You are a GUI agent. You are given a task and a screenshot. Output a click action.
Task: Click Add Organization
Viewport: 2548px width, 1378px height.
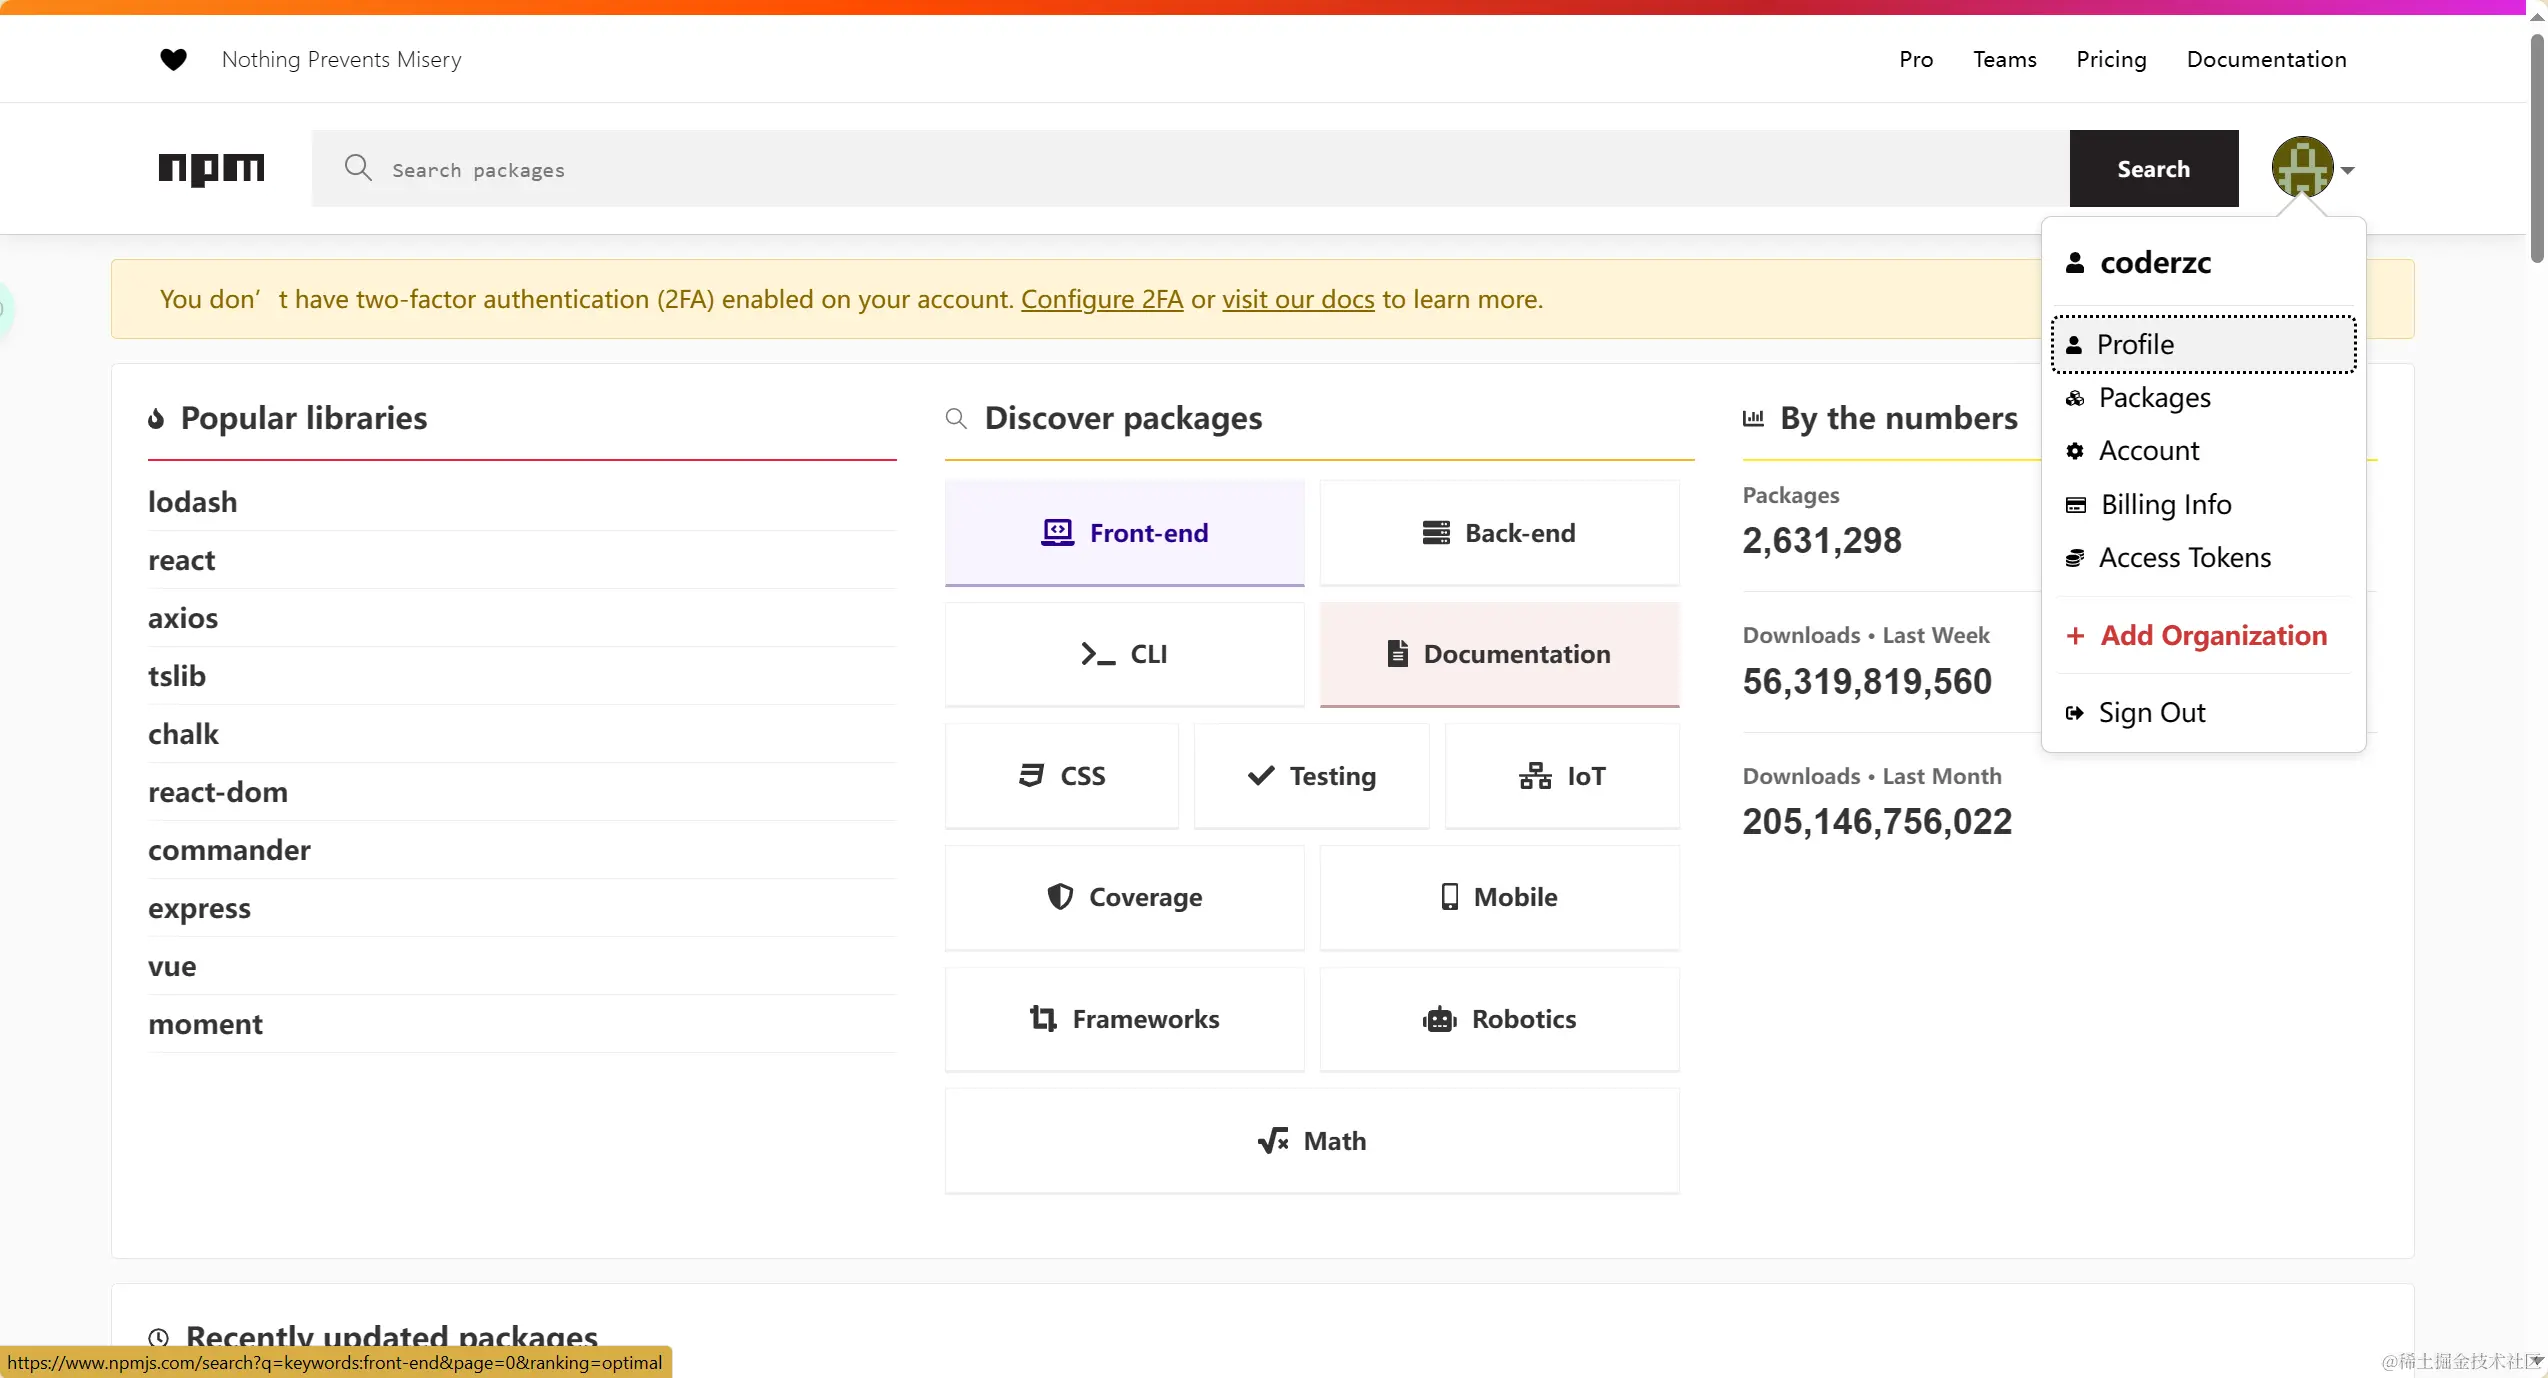click(2212, 635)
